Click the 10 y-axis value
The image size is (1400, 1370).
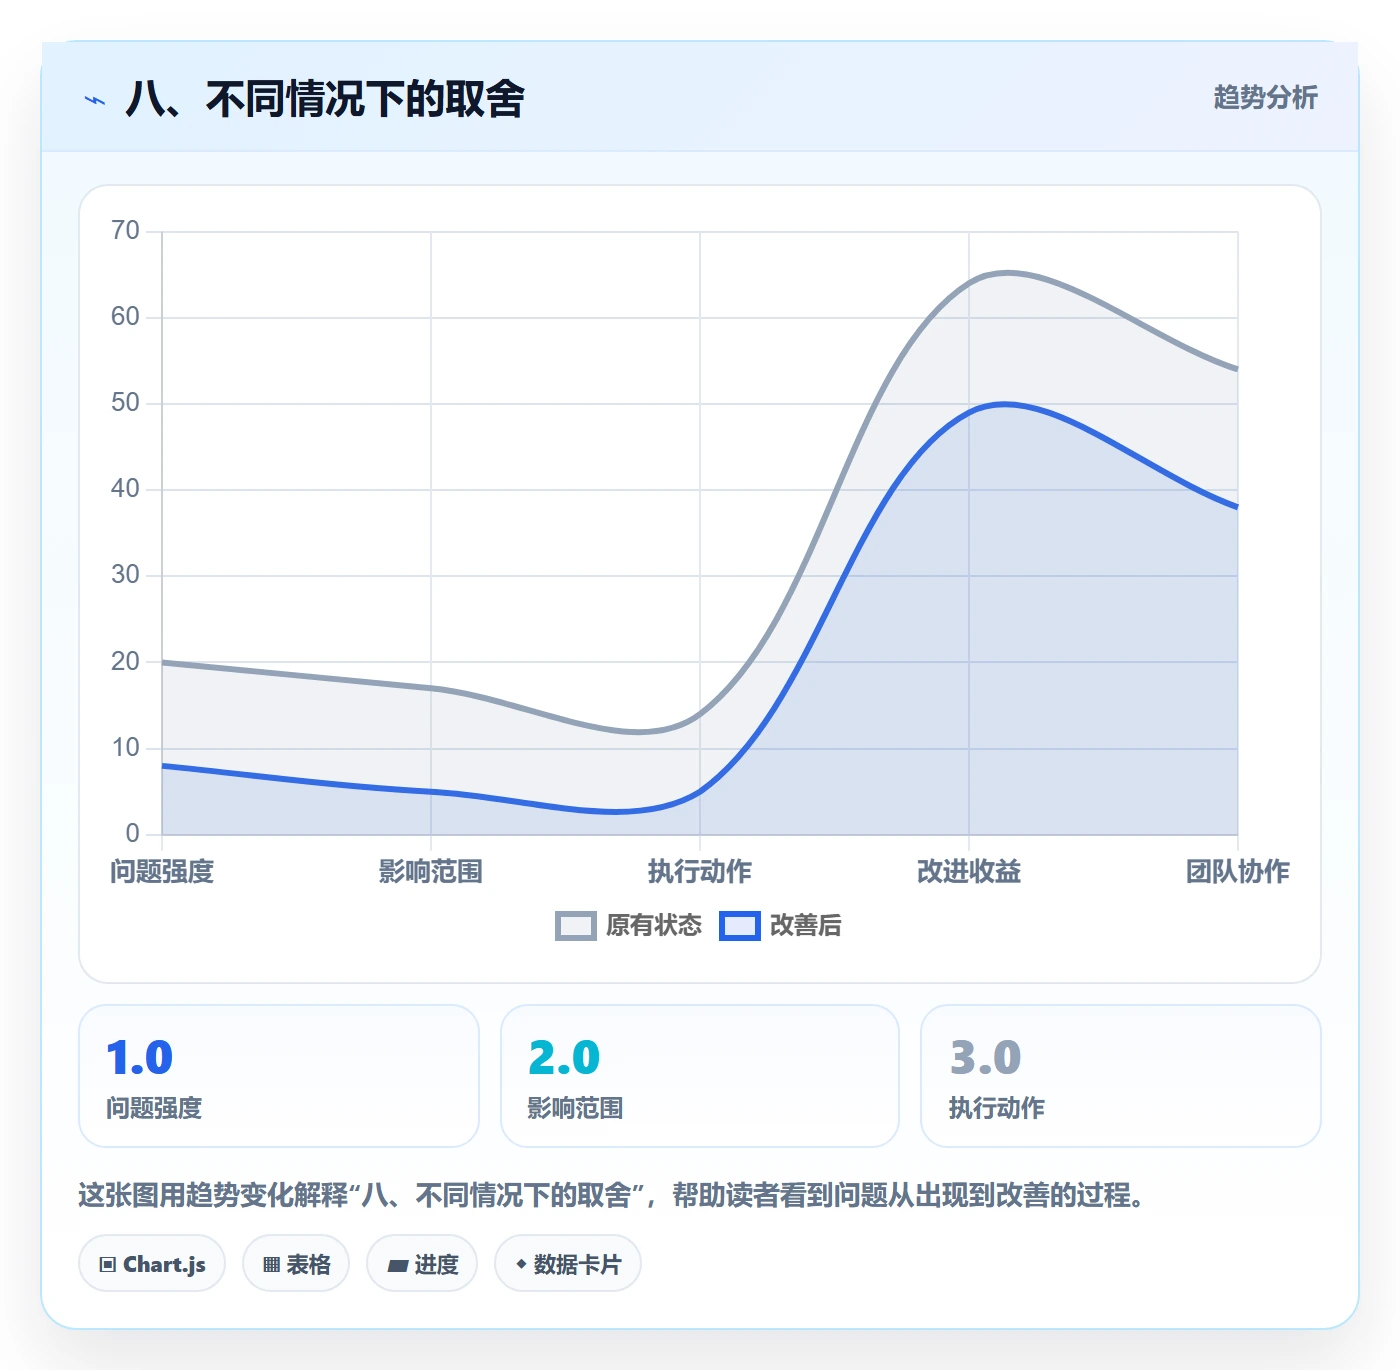click(x=125, y=747)
